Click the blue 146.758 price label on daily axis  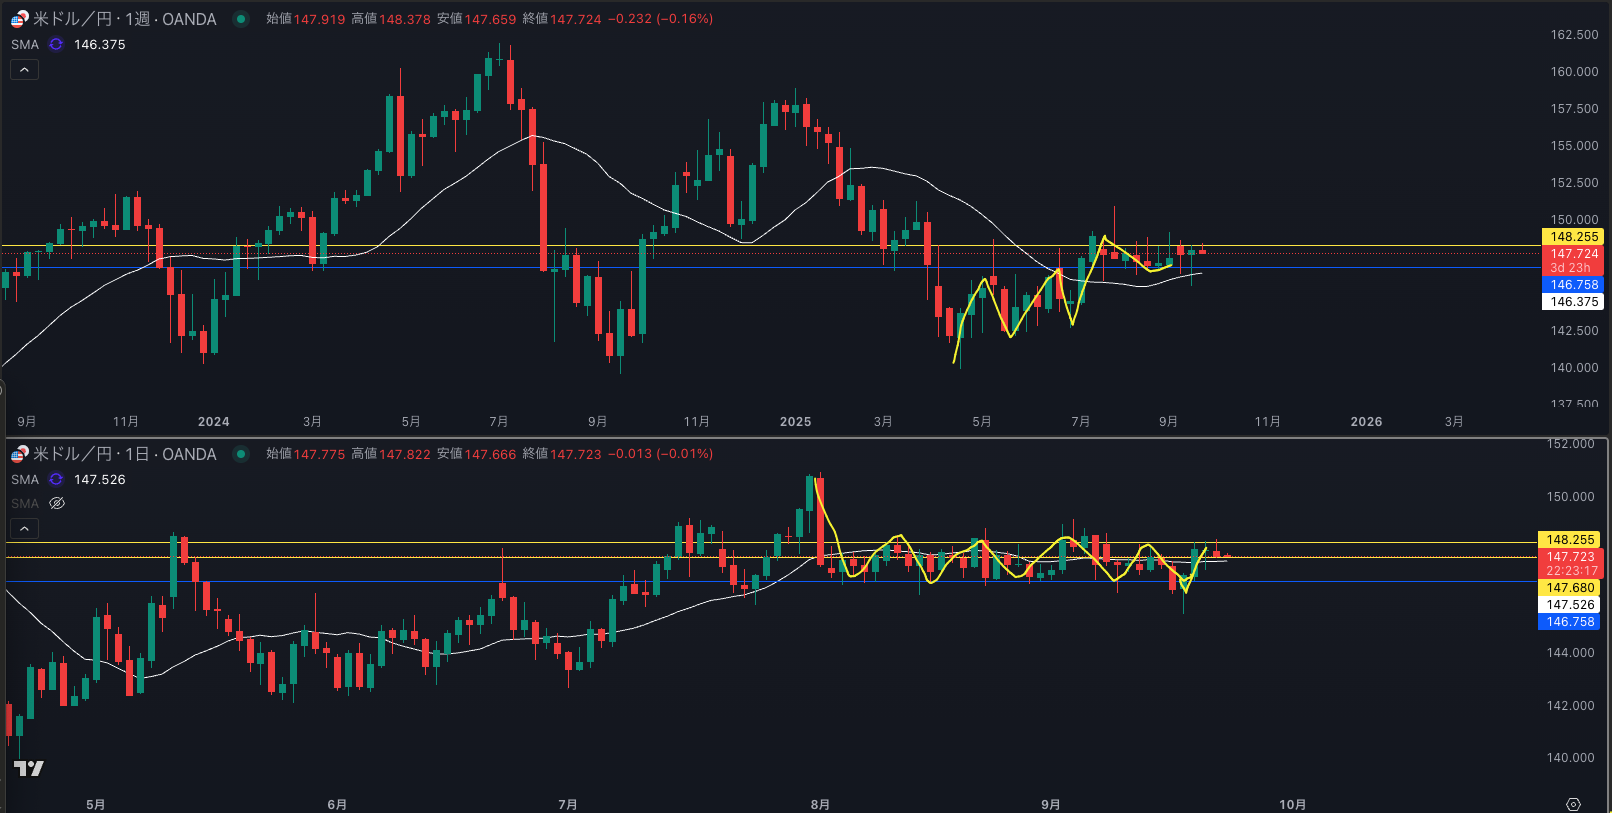[1570, 622]
